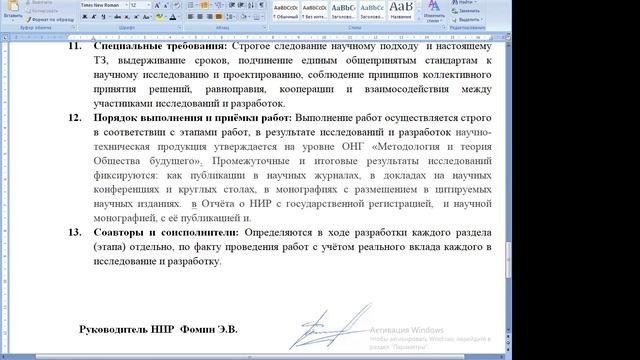Activate Формат по образцу format painter
The width and height of the screenshot is (640, 360).
50,19
